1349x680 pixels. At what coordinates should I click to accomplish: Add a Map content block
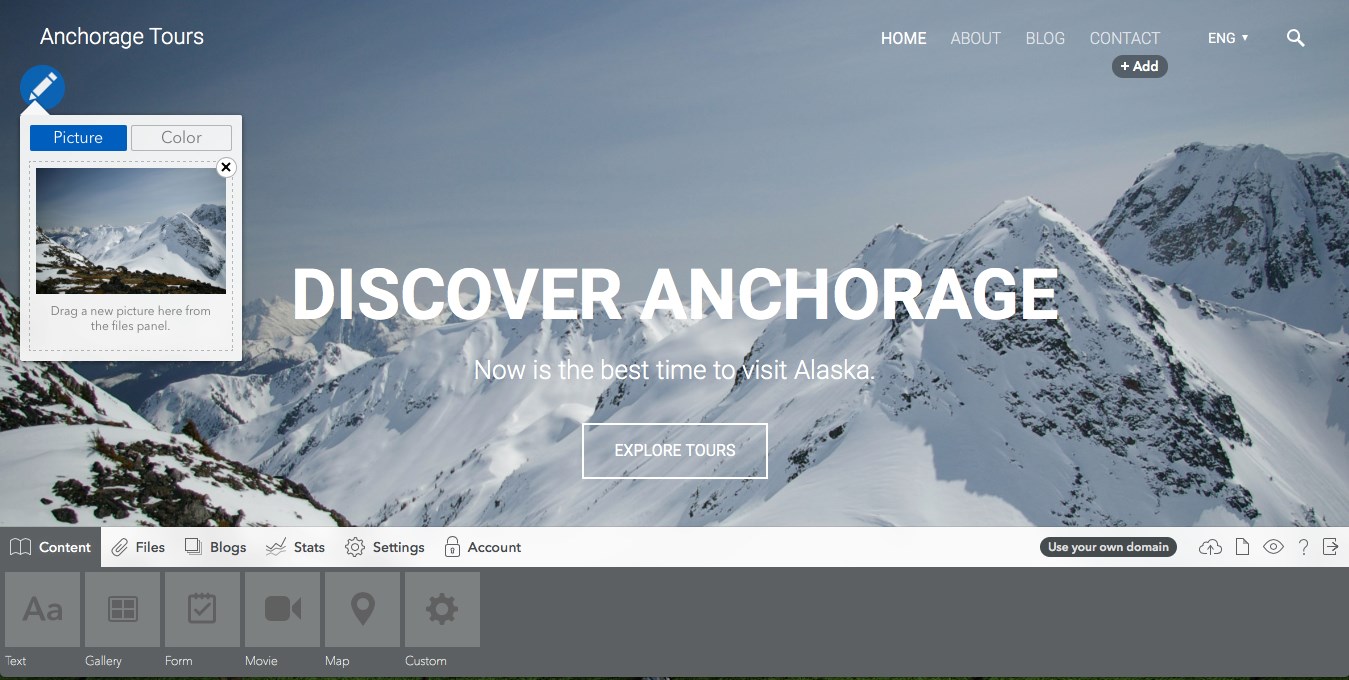pyautogui.click(x=362, y=609)
